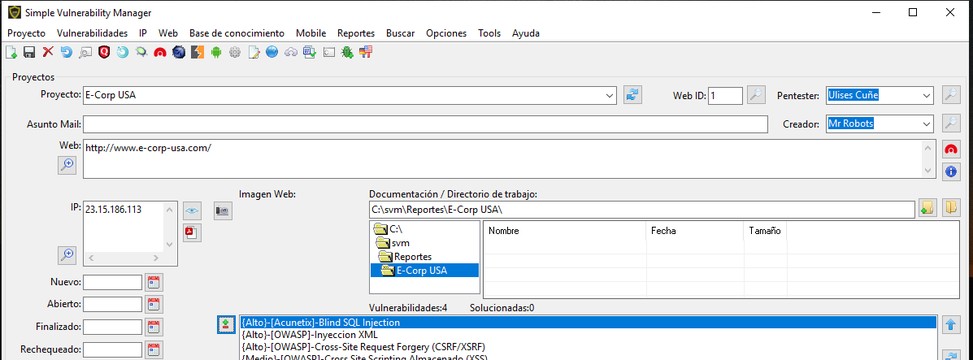Viewport: 973px width, 360px height.
Task: Click the search icon beside Web ID
Action: click(755, 95)
